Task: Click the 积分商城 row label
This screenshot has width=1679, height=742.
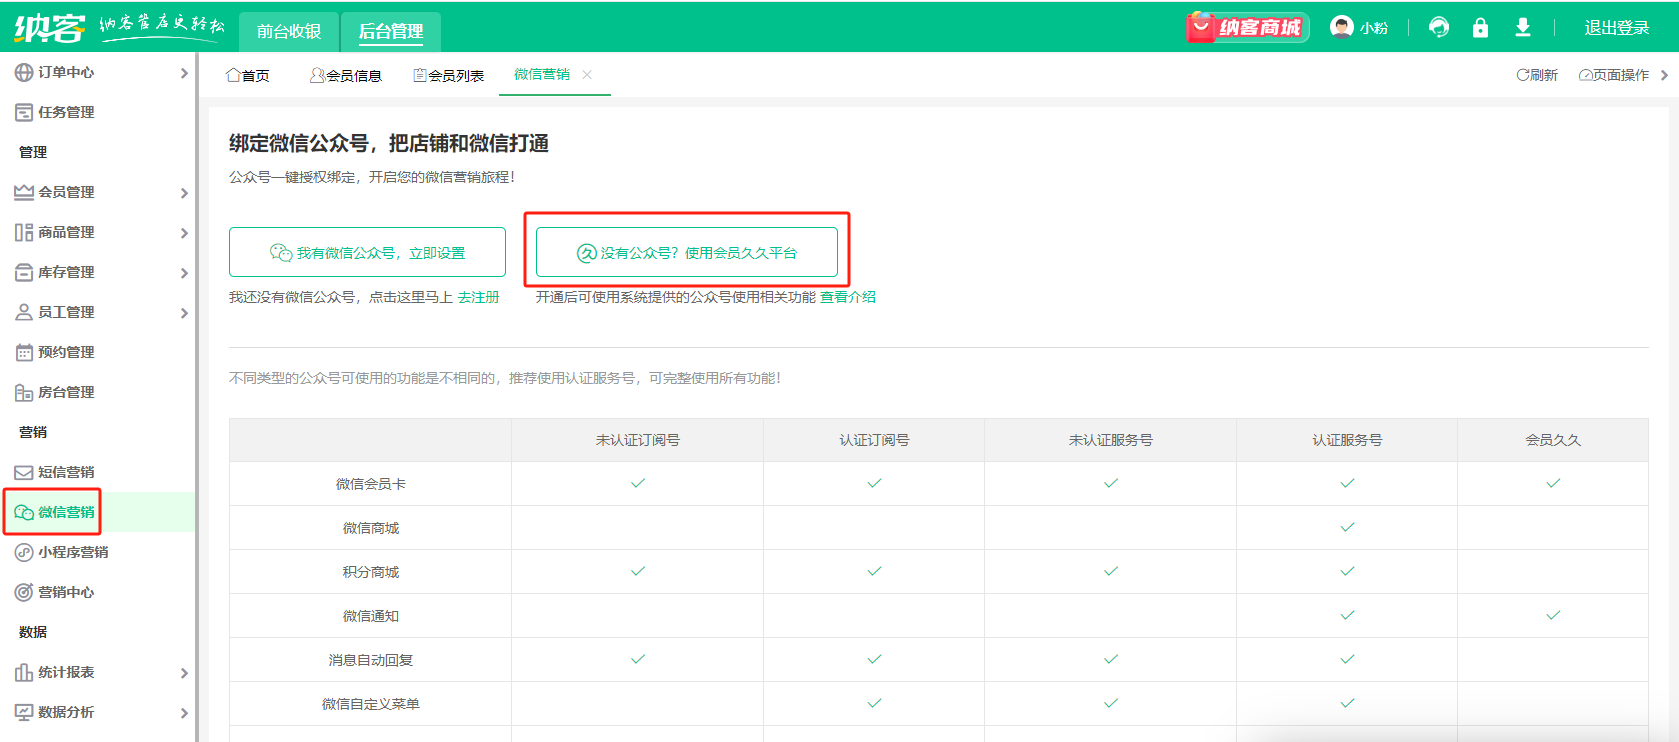Action: click(371, 572)
